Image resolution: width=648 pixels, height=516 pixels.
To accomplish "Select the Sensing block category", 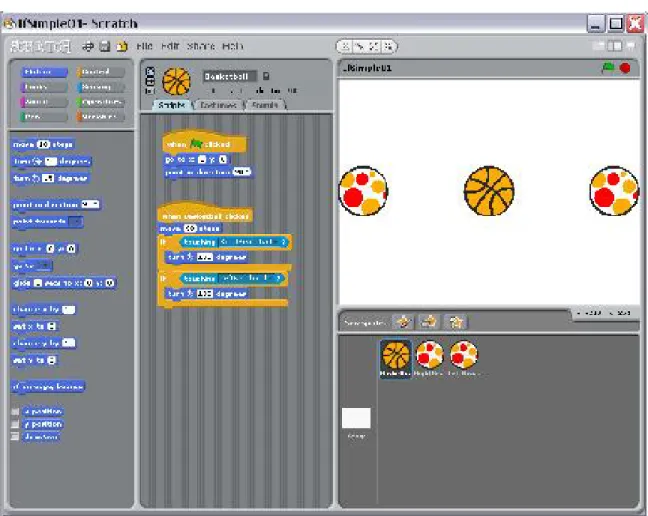I will coord(100,87).
